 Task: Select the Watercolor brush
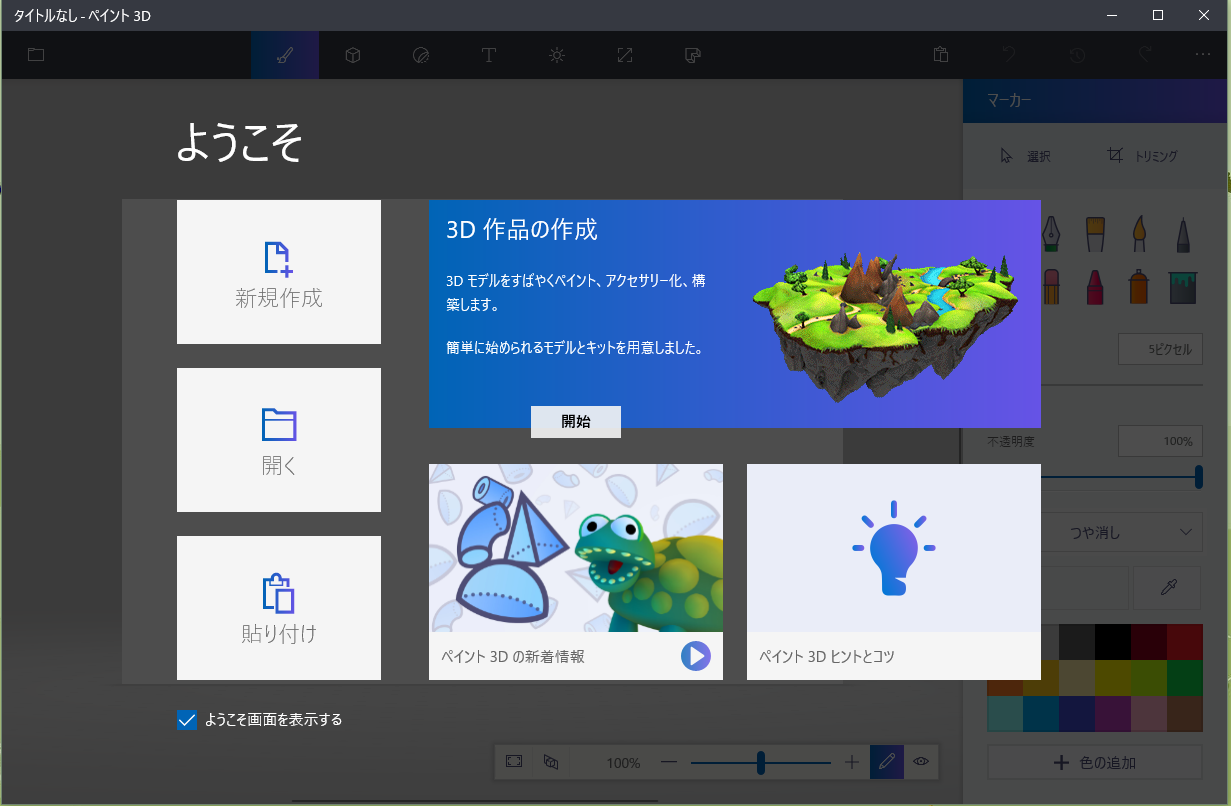[x=1139, y=234]
